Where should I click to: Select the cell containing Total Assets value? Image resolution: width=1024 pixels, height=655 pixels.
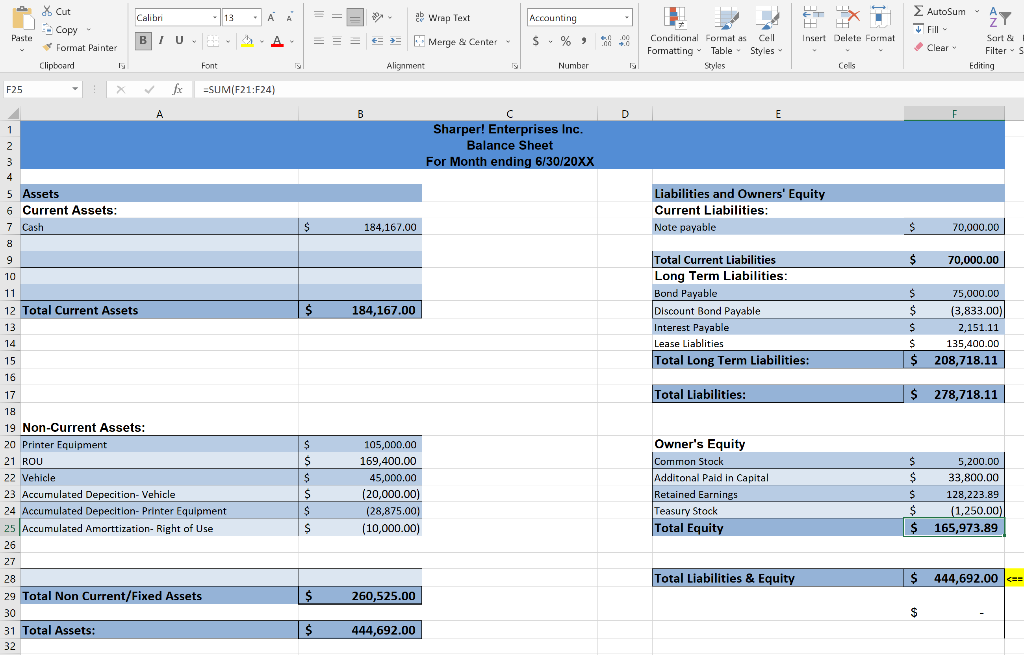coord(360,629)
